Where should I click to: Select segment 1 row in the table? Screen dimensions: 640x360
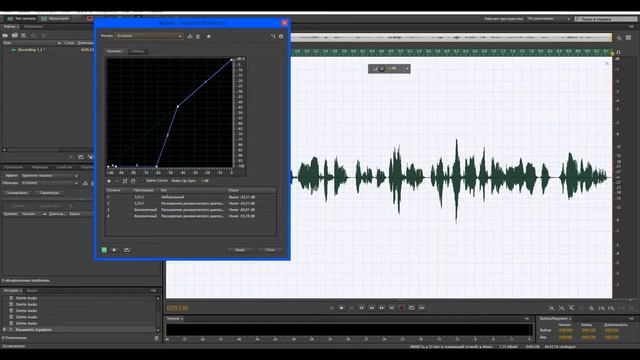[191, 197]
